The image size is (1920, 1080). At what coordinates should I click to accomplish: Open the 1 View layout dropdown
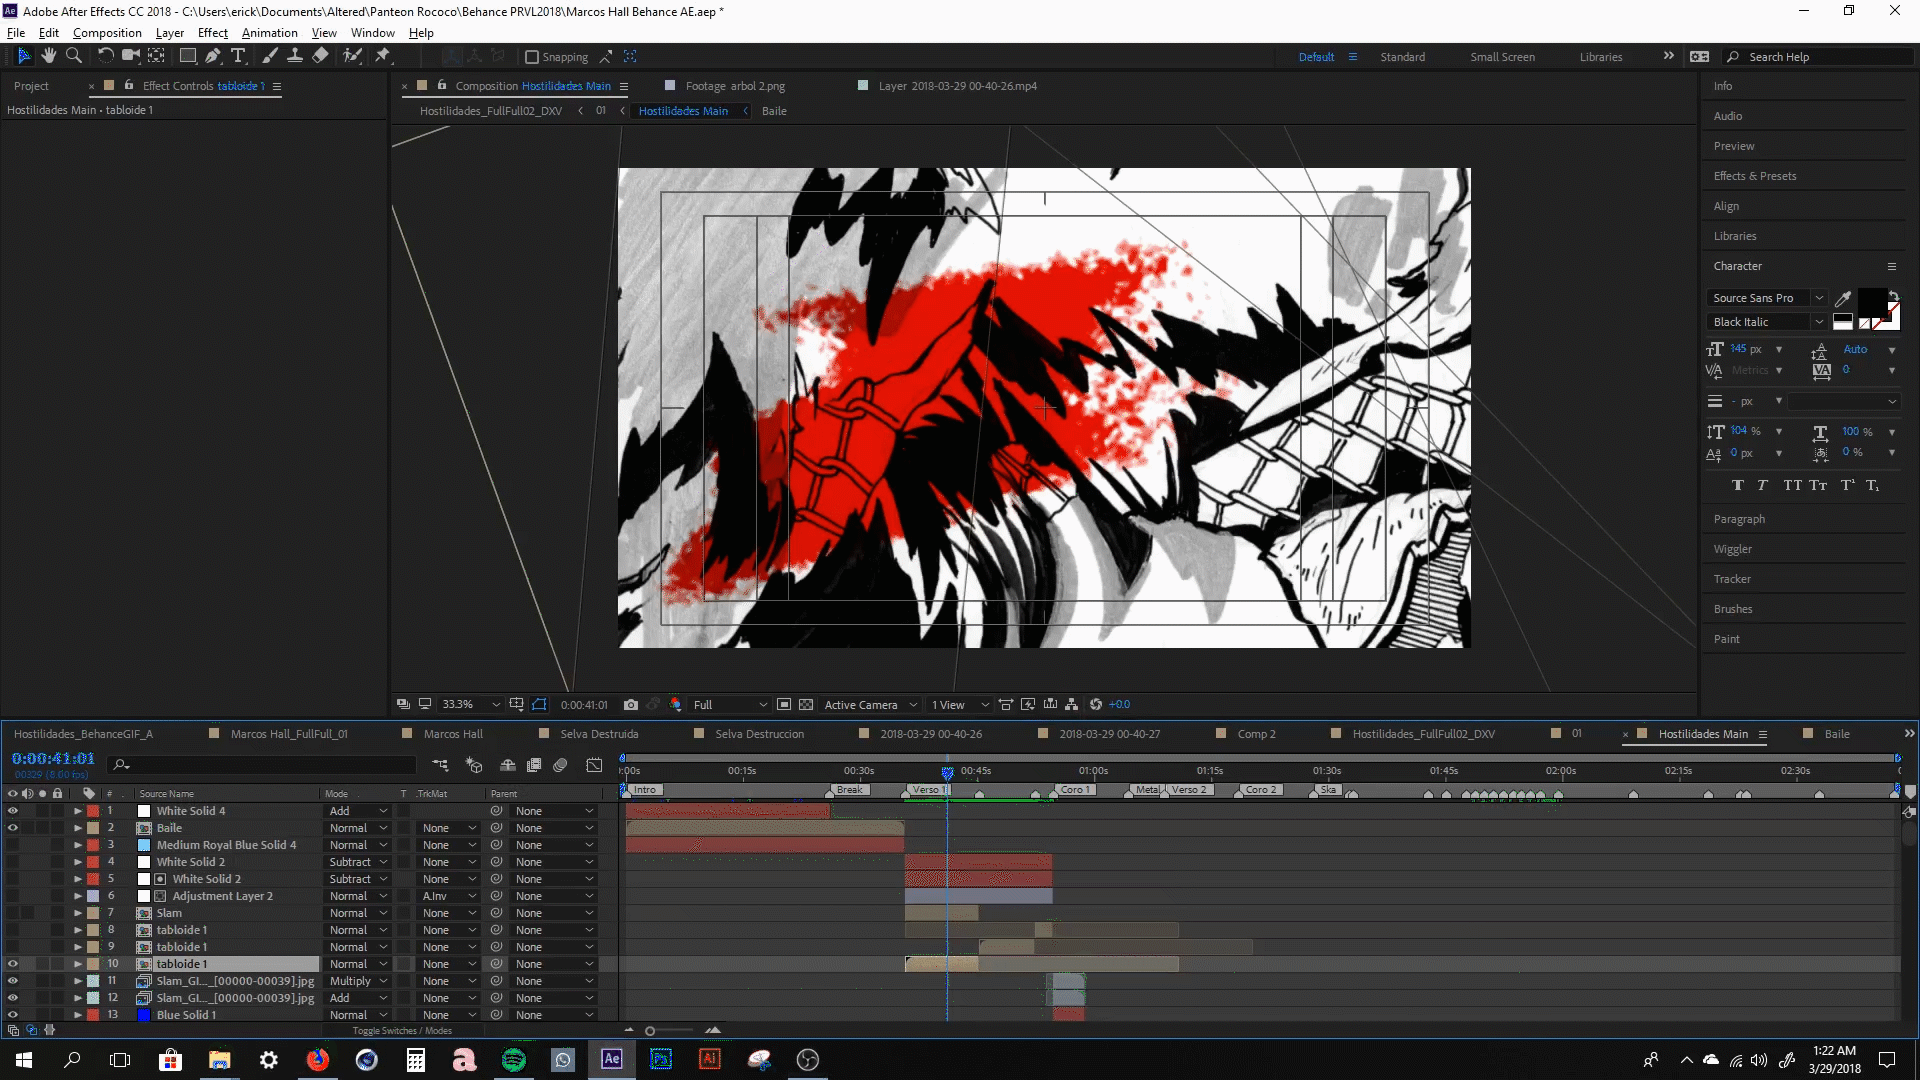[x=960, y=705]
